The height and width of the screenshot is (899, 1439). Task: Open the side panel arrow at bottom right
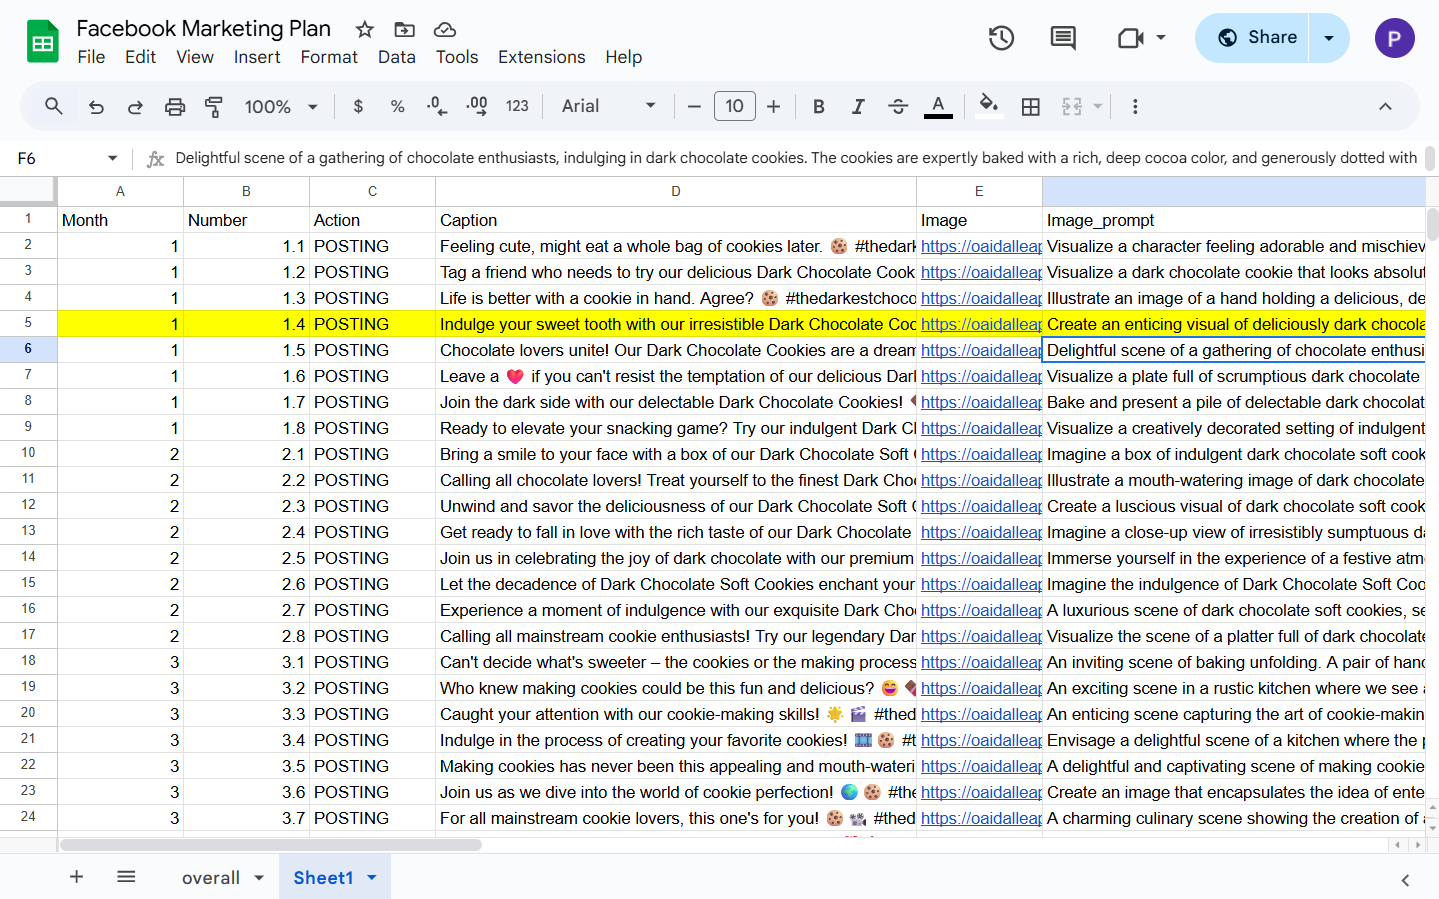click(1405, 880)
